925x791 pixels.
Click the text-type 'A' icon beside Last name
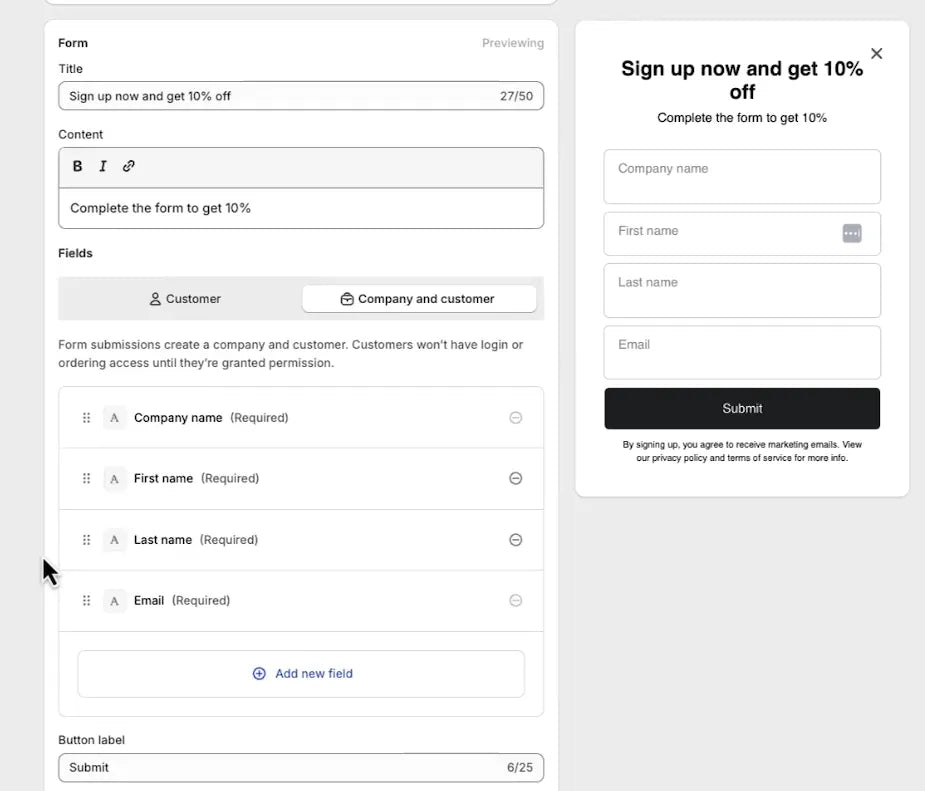click(x=113, y=539)
